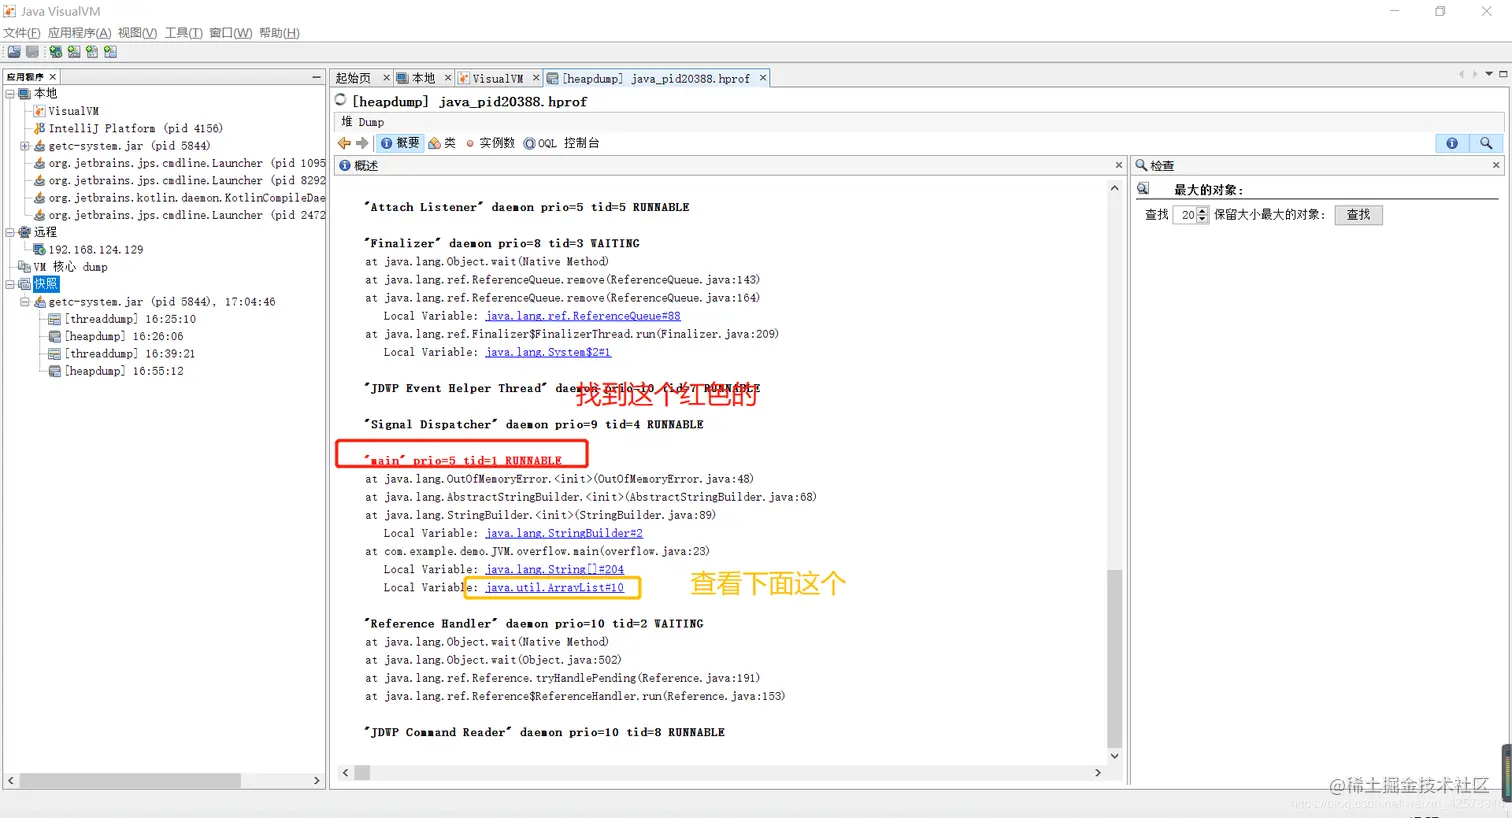Click the object count field showing 20
1512x818 pixels.
tap(1185, 215)
